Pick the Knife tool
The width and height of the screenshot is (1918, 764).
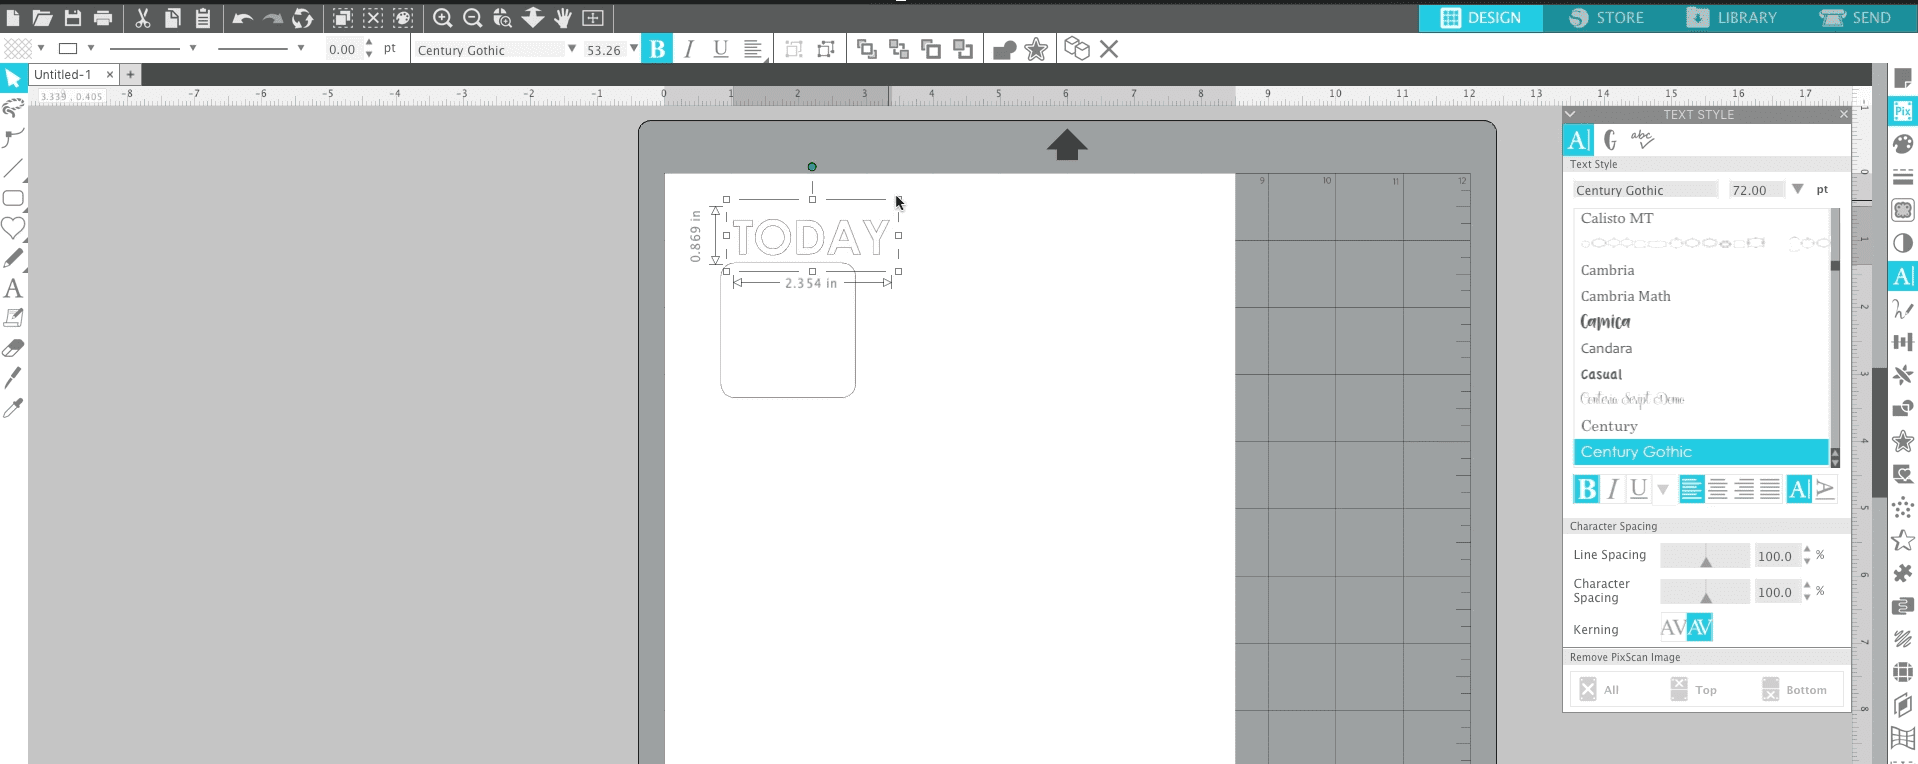tap(13, 378)
